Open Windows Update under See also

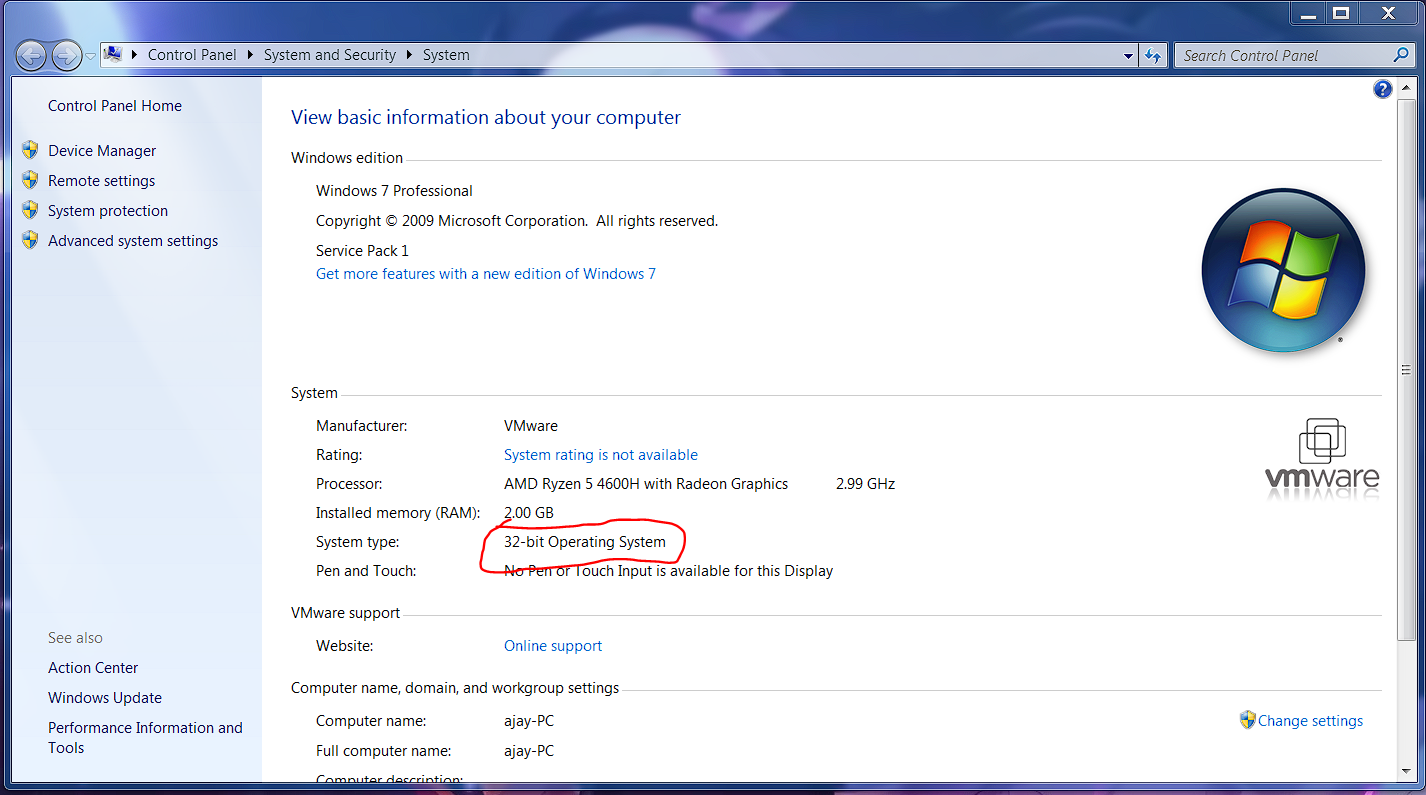pos(105,698)
